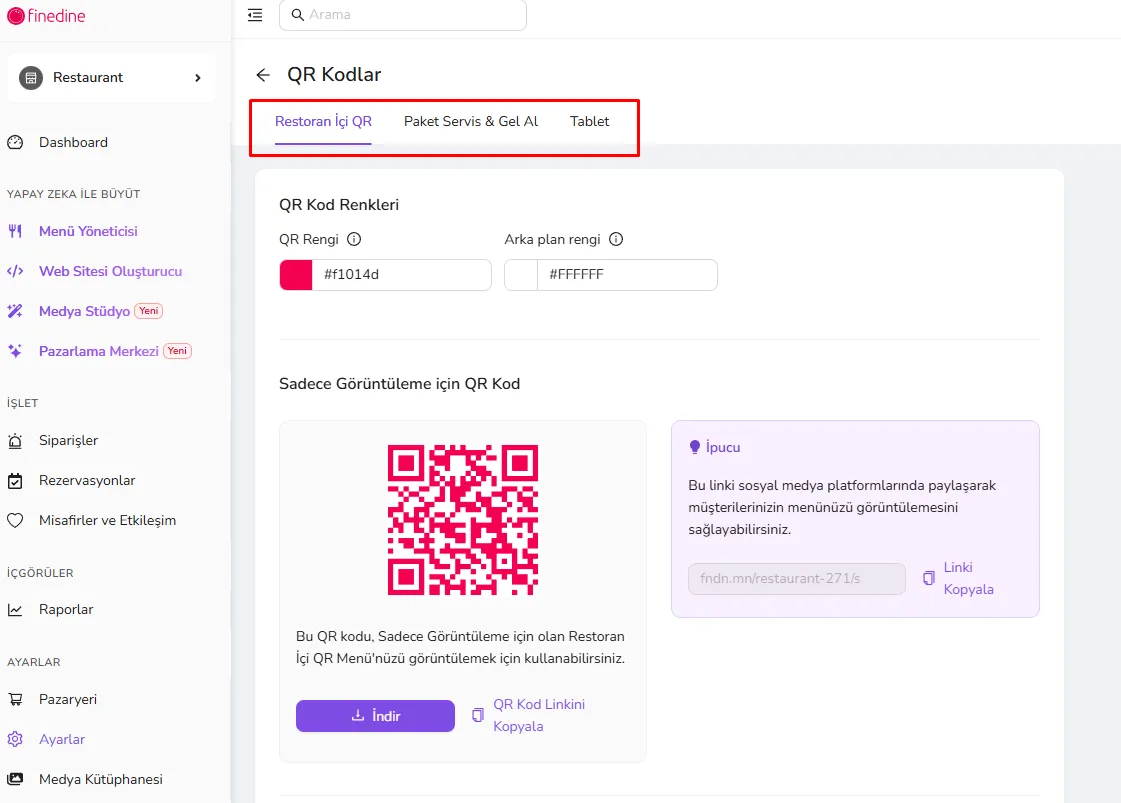Click the search magnifier icon

(x=297, y=14)
